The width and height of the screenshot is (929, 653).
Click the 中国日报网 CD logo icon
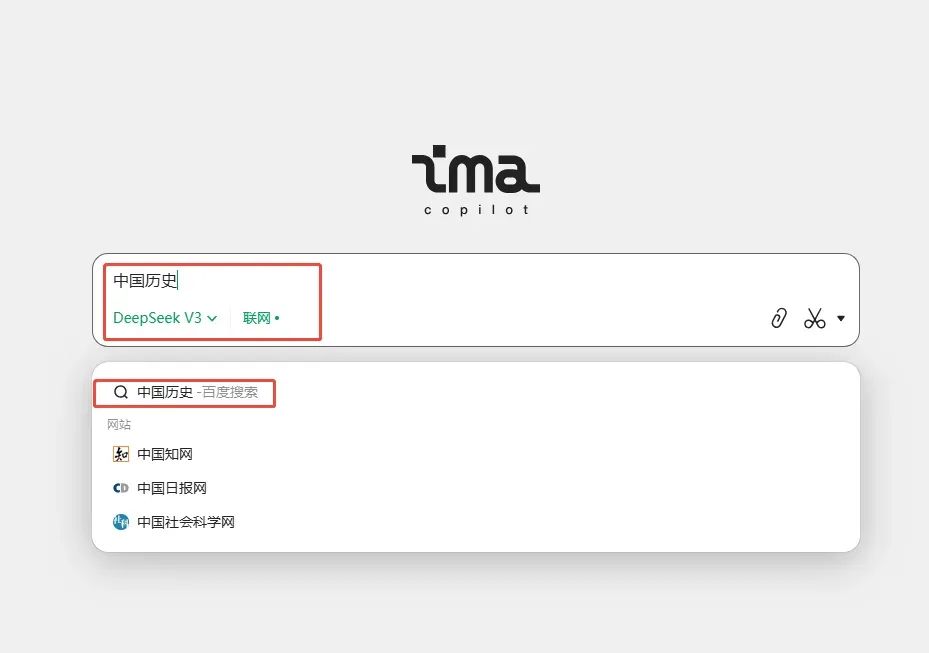(121, 488)
